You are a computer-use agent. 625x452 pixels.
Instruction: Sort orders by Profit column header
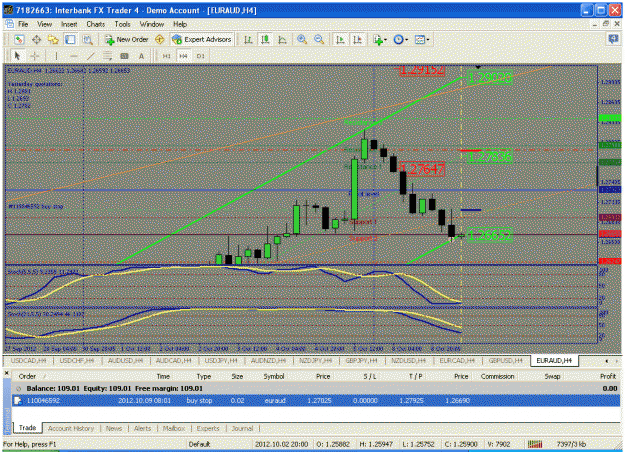coord(608,376)
